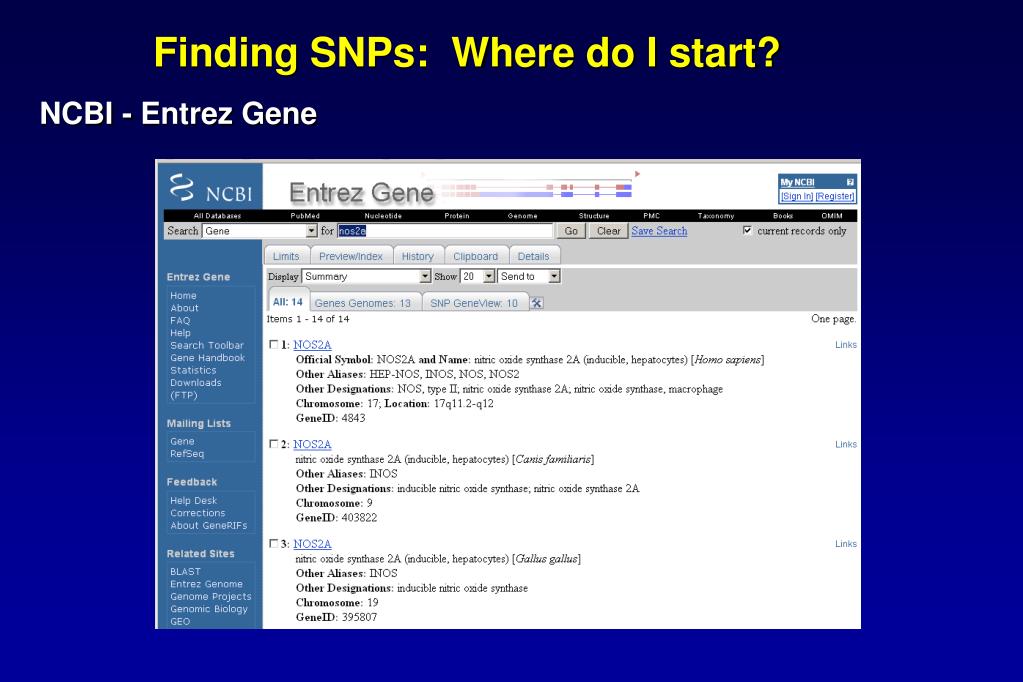Click the Register link

[835, 196]
